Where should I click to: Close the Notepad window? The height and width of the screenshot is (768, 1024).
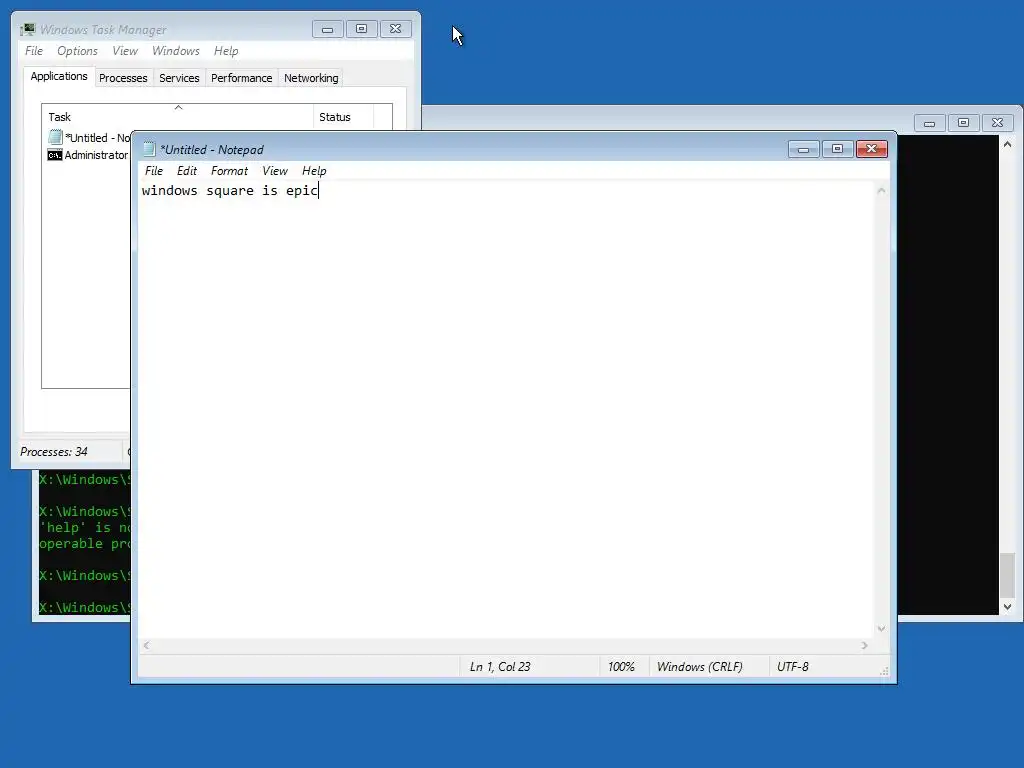click(x=871, y=149)
